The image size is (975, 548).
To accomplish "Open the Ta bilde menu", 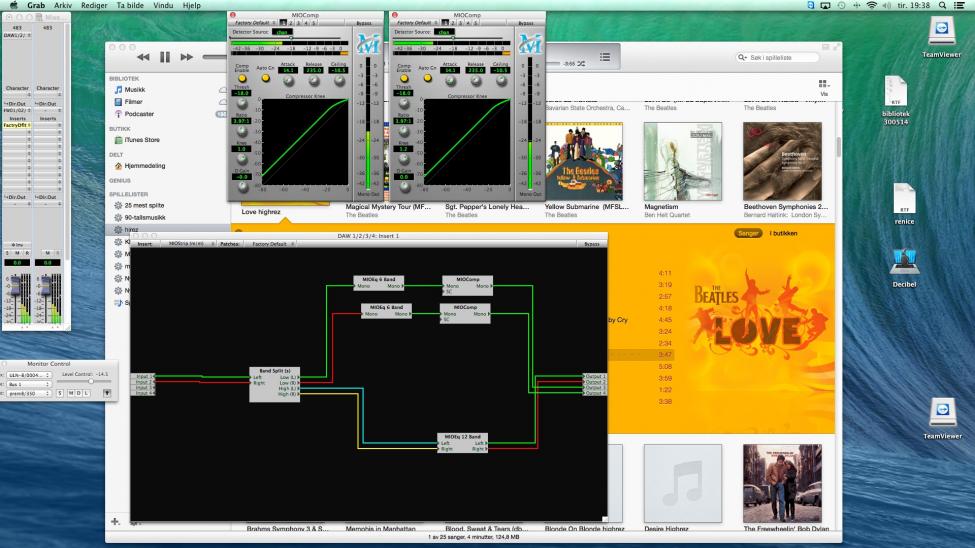I will coord(130,5).
